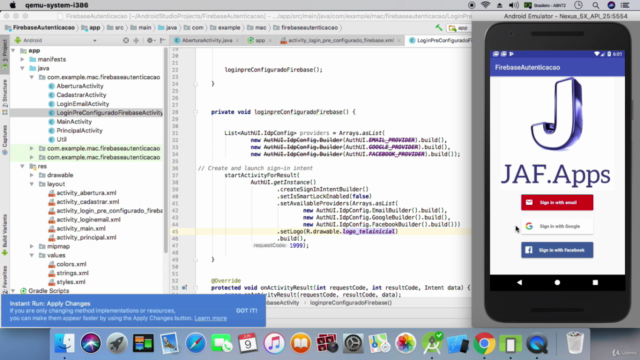Viewport: 640px width, 360px height.
Task: Open CadastrarActivity class file
Action: coord(81,95)
